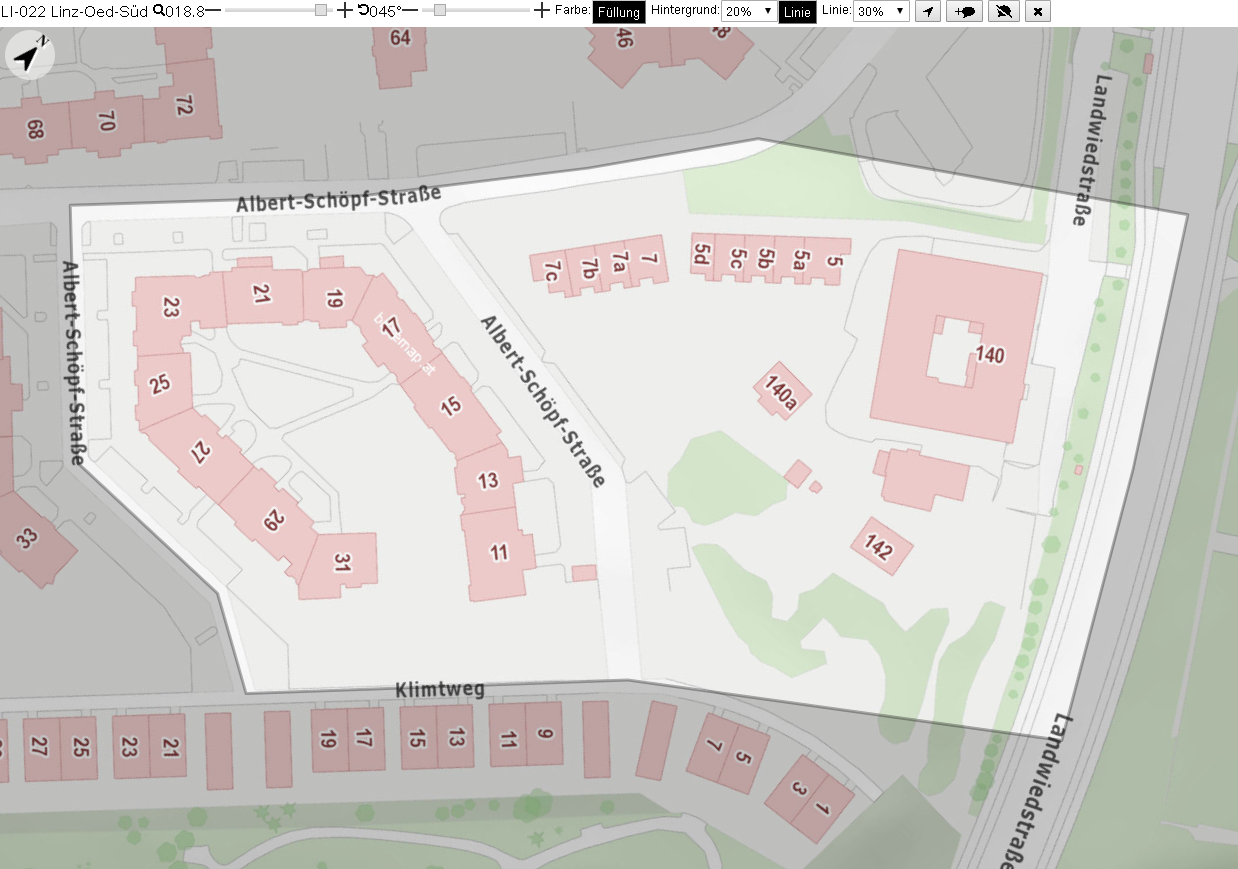This screenshot has width=1238, height=869.
Task: Click the rotate icon before 045°
Action: pyautogui.click(x=363, y=11)
